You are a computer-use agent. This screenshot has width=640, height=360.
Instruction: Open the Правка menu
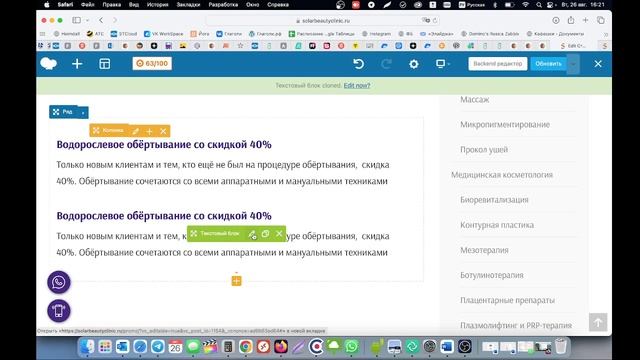coord(111,5)
